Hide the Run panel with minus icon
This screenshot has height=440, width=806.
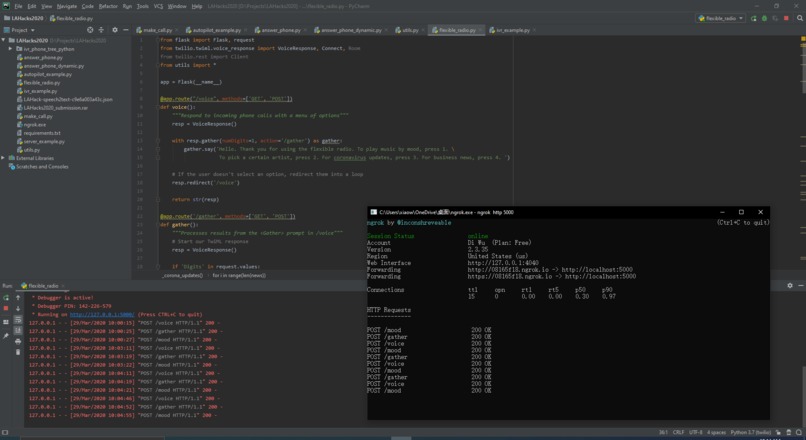pyautogui.click(x=800, y=285)
